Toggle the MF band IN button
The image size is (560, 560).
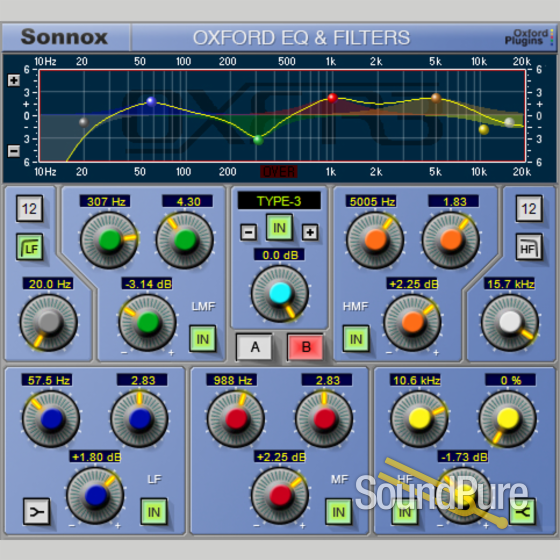coord(338,512)
